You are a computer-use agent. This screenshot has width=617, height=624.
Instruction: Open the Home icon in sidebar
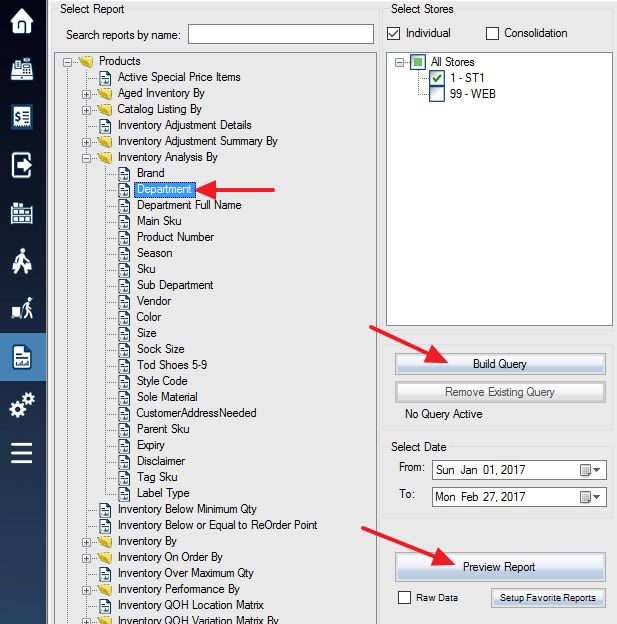point(22,21)
